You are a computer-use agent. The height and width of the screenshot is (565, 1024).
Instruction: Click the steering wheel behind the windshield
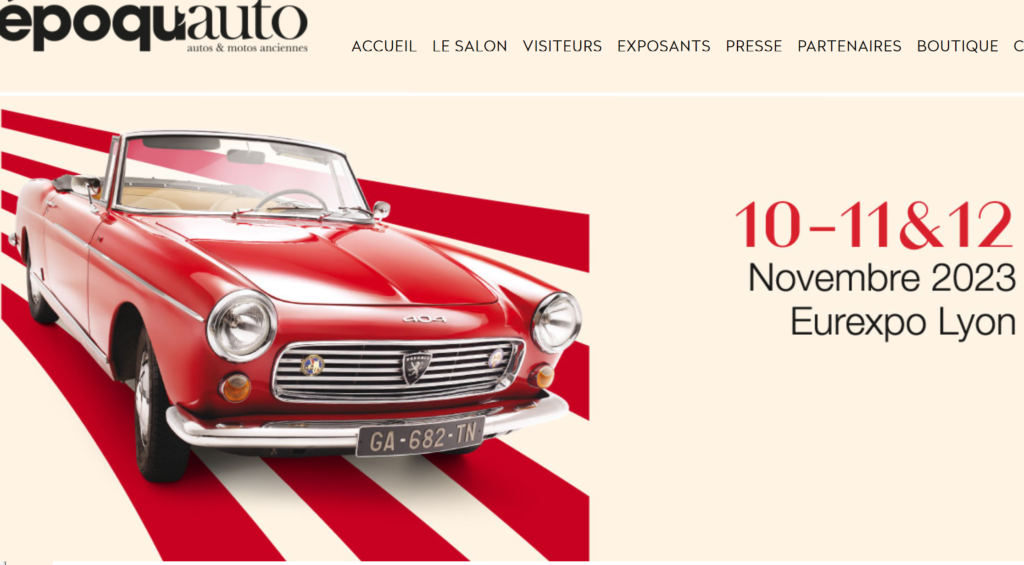tap(291, 200)
